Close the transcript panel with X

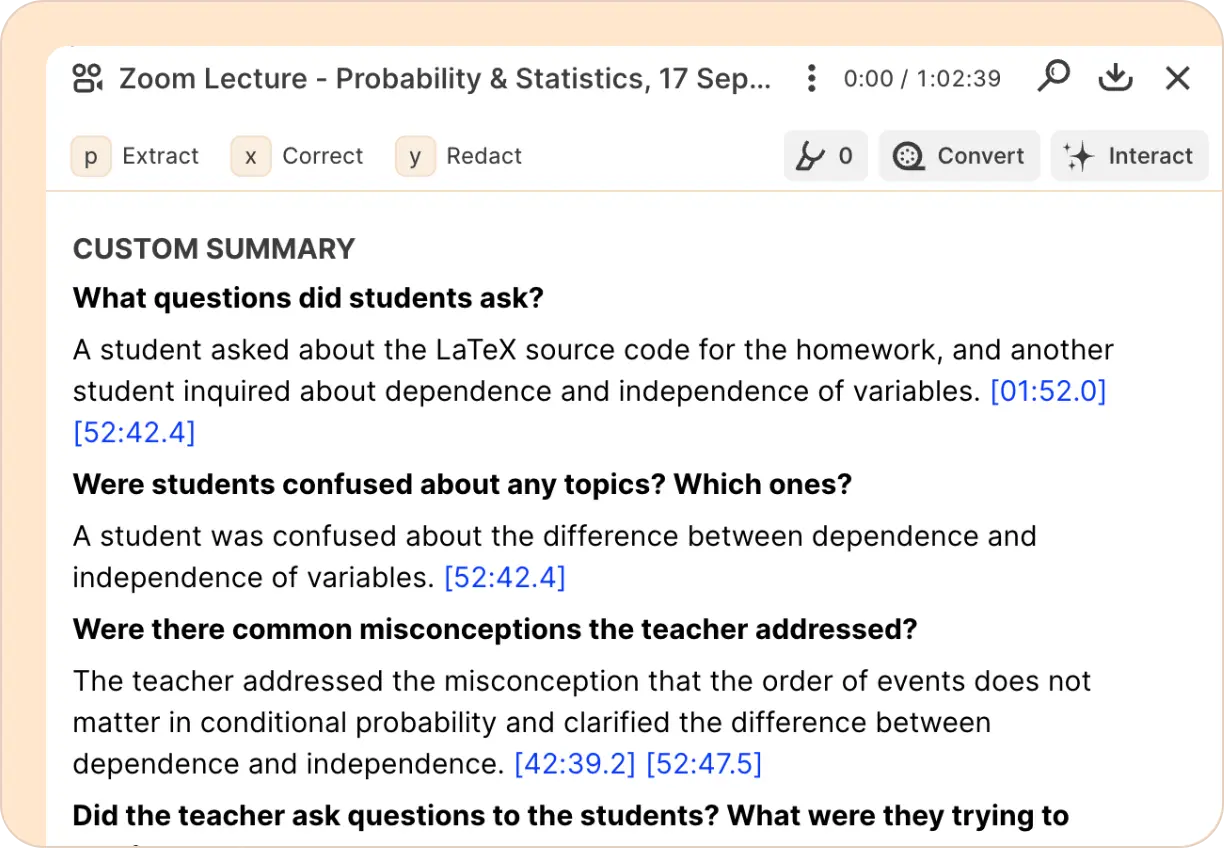1178,78
